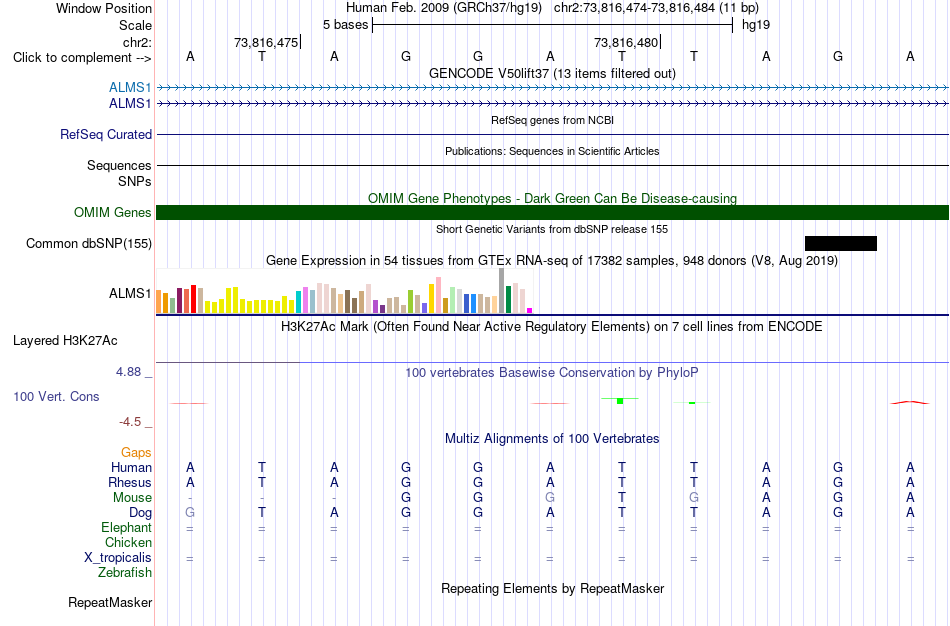950x626 pixels.
Task: Click the 100 Vert. Cons track label
Action: click(56, 396)
